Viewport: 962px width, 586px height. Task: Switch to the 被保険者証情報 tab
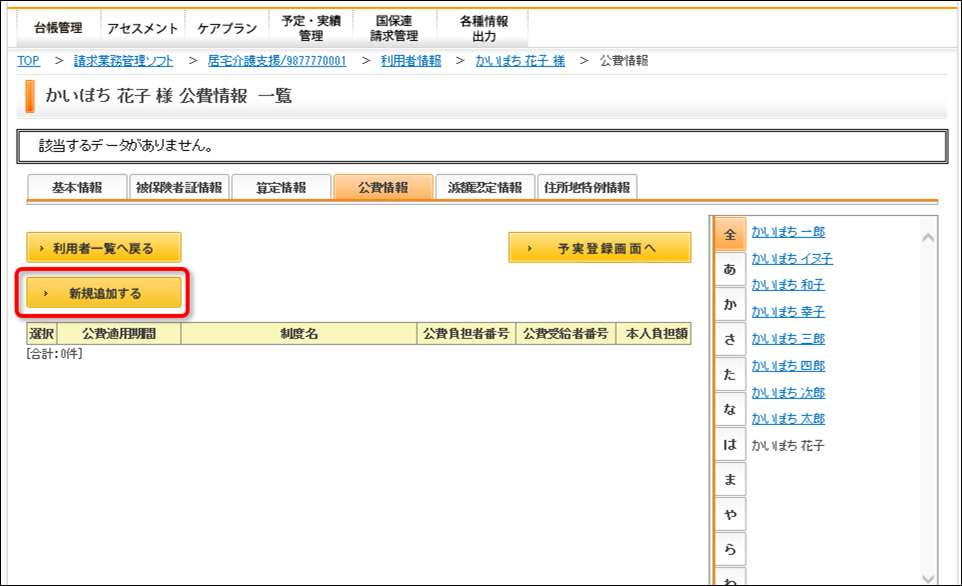[x=179, y=187]
